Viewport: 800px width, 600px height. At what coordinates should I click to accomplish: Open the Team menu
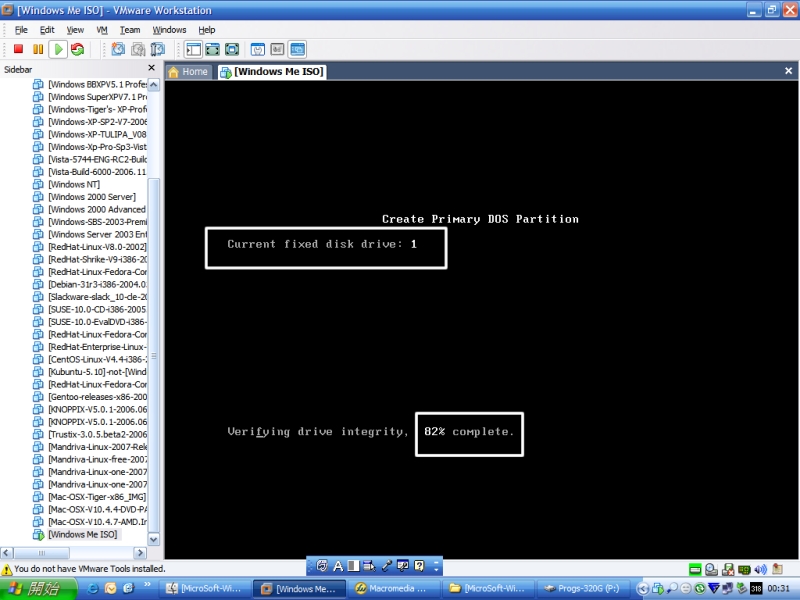pos(130,30)
